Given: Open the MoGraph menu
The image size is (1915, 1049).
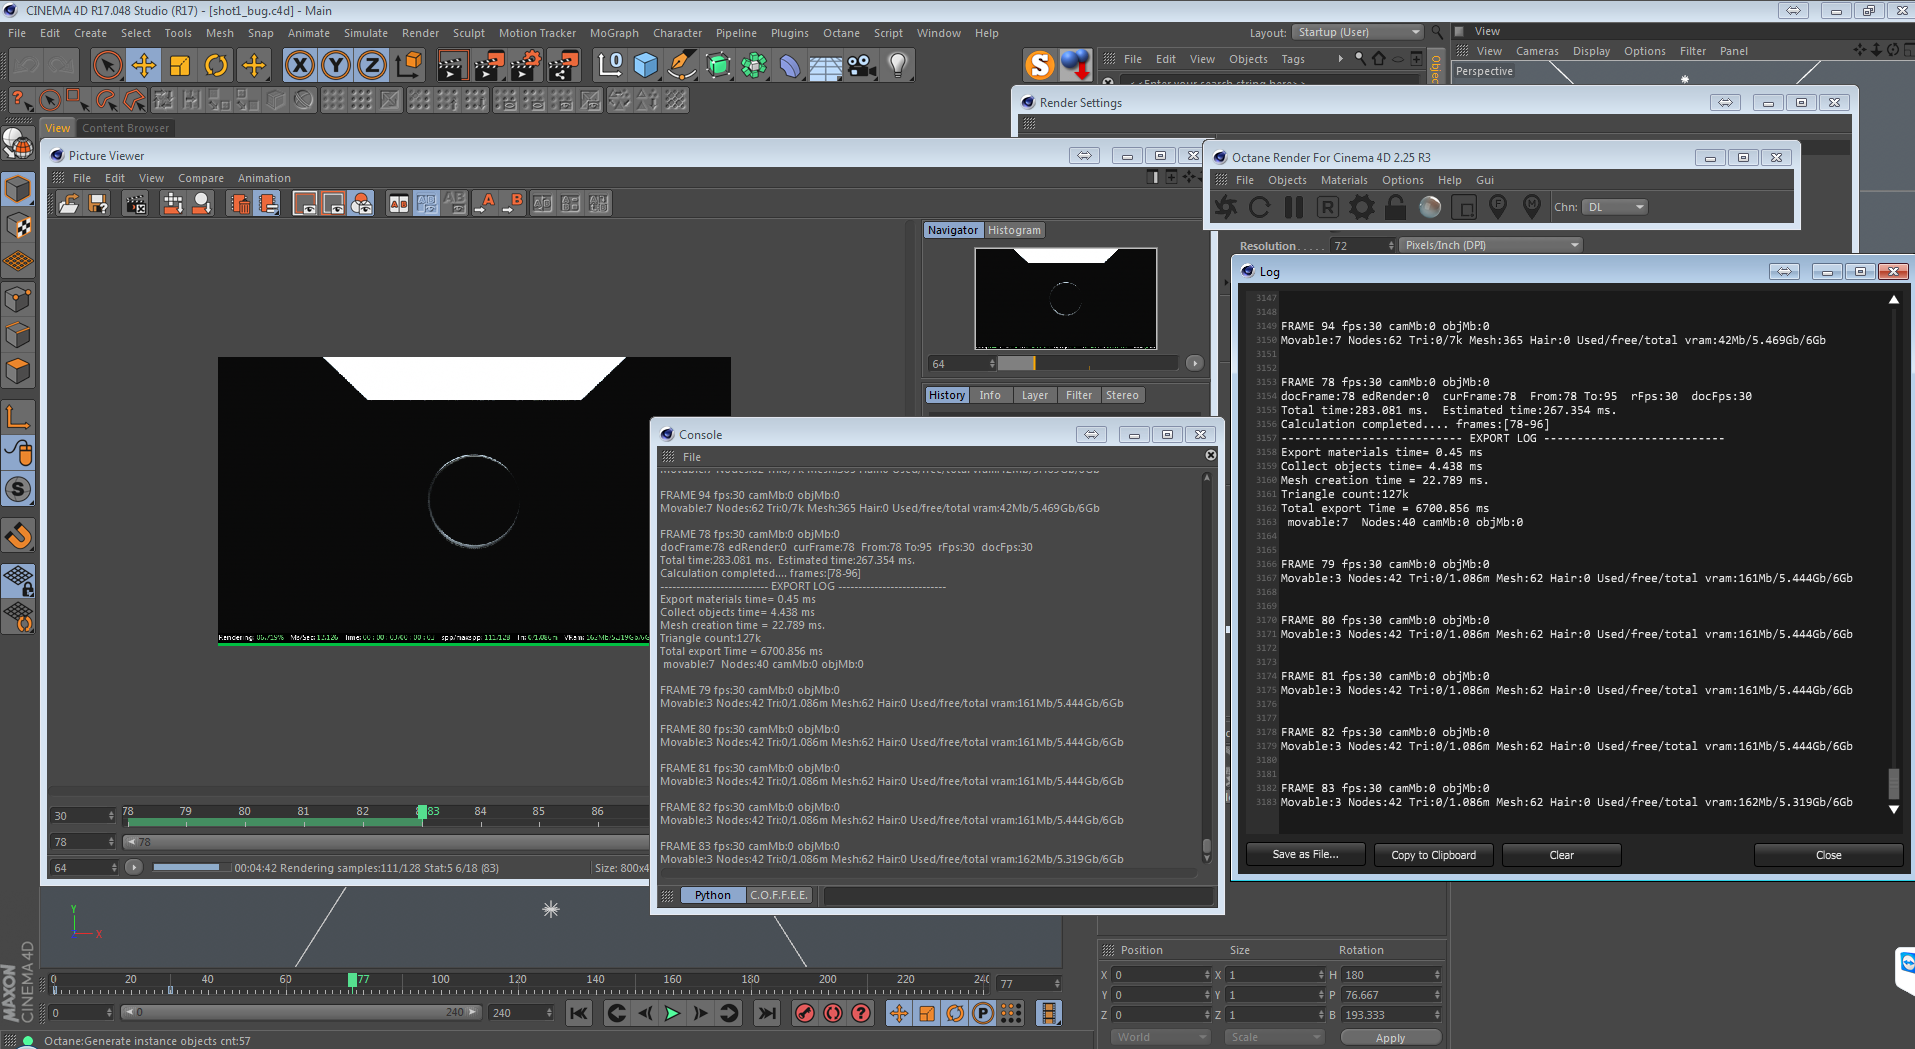Looking at the screenshot, I should (x=614, y=33).
